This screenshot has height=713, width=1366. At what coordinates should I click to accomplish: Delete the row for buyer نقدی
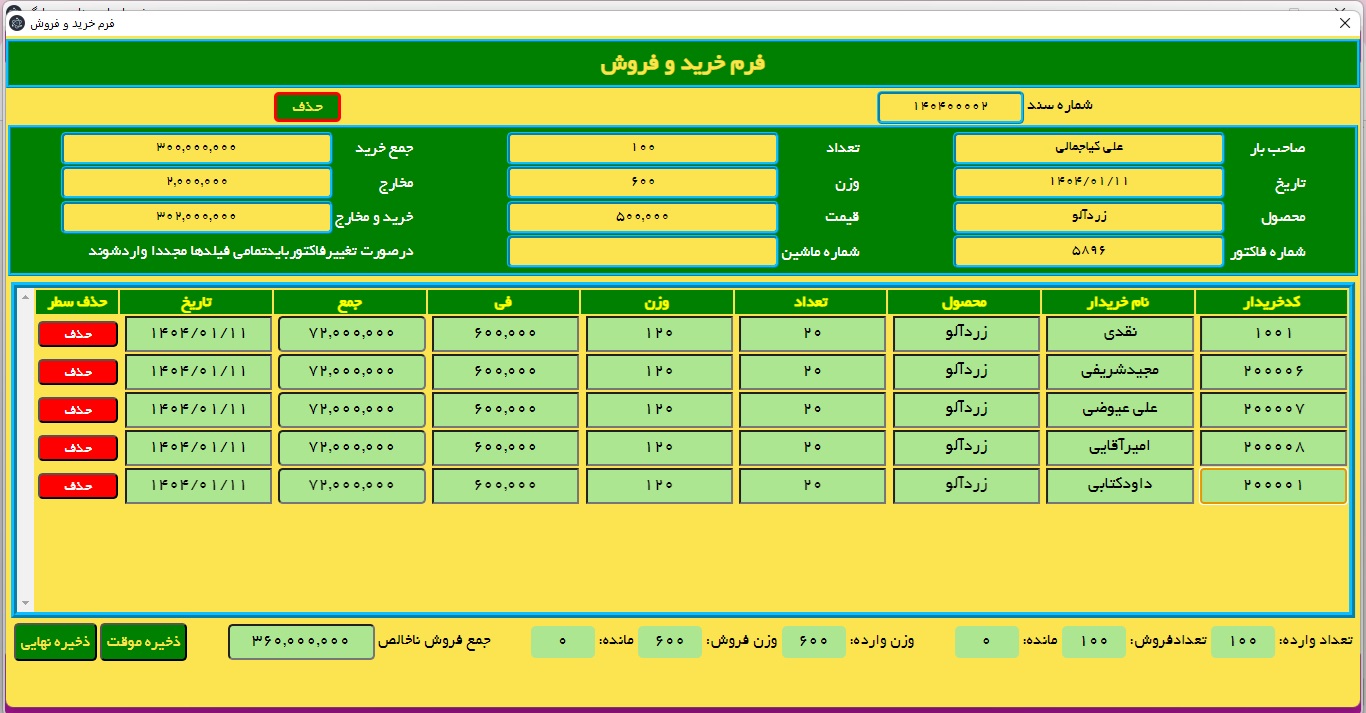coord(78,334)
